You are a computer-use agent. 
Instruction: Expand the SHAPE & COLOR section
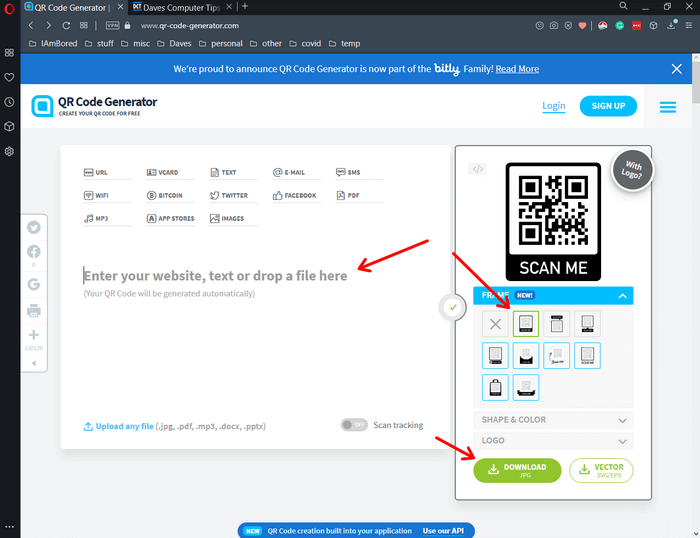point(553,420)
